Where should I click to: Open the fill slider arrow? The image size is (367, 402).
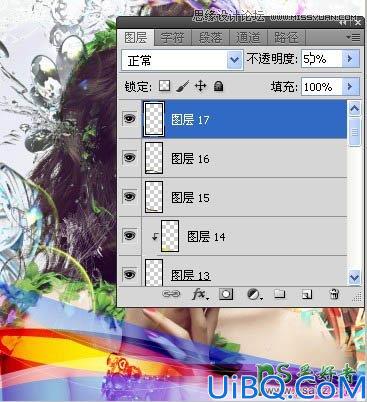click(x=351, y=87)
